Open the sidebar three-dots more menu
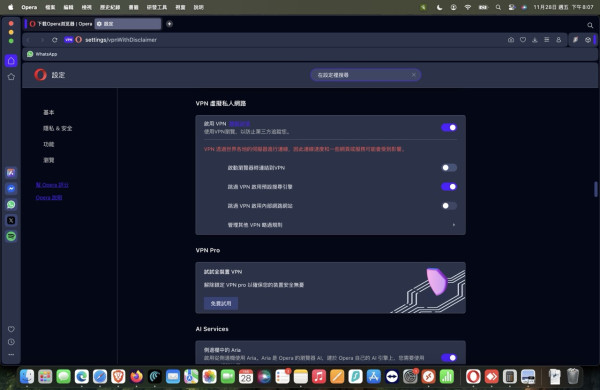 click(x=11, y=354)
